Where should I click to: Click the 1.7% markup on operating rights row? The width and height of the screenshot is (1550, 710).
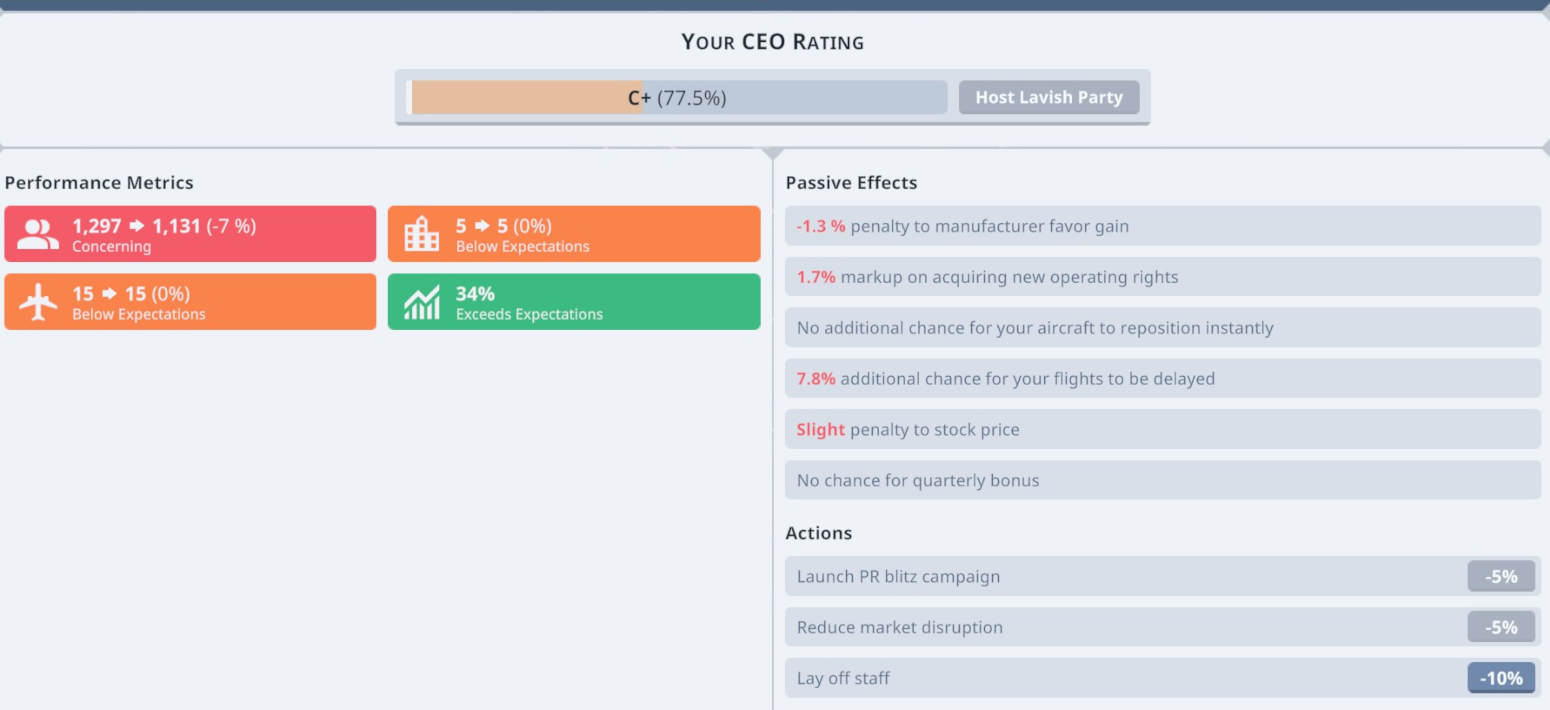[x=1163, y=277]
